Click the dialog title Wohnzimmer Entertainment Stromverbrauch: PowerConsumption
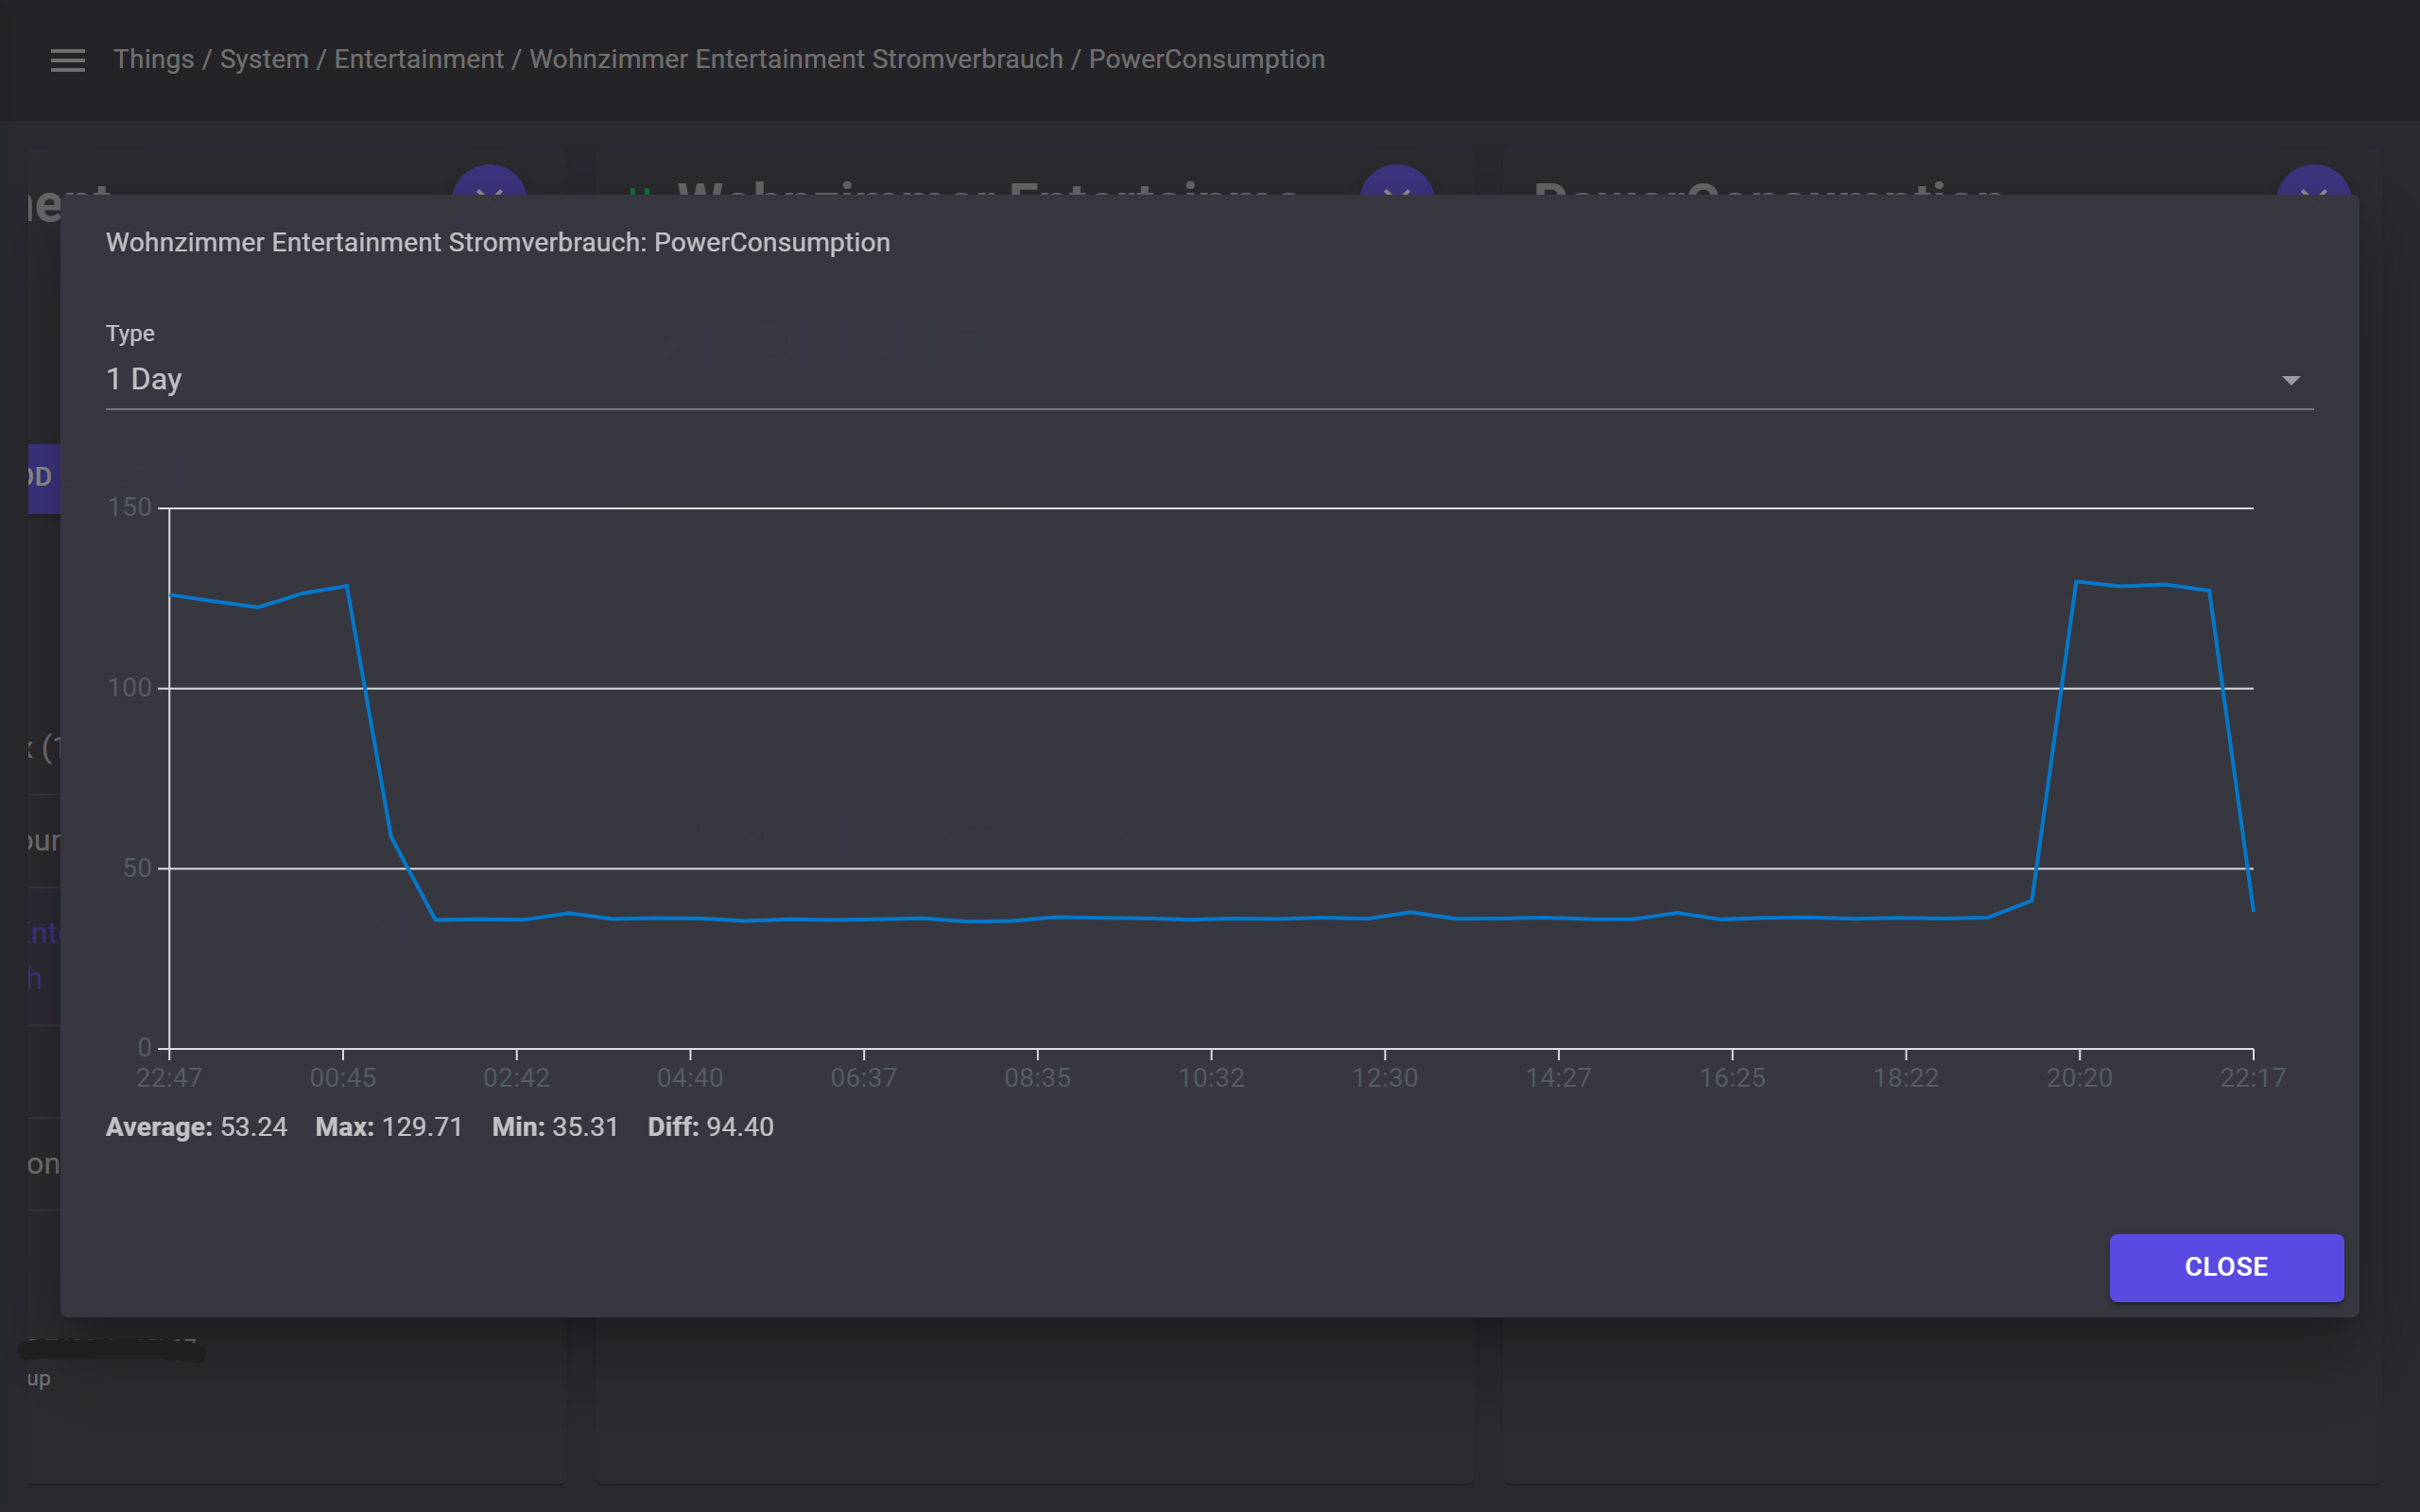Viewport: 2420px width, 1512px height. tap(498, 243)
